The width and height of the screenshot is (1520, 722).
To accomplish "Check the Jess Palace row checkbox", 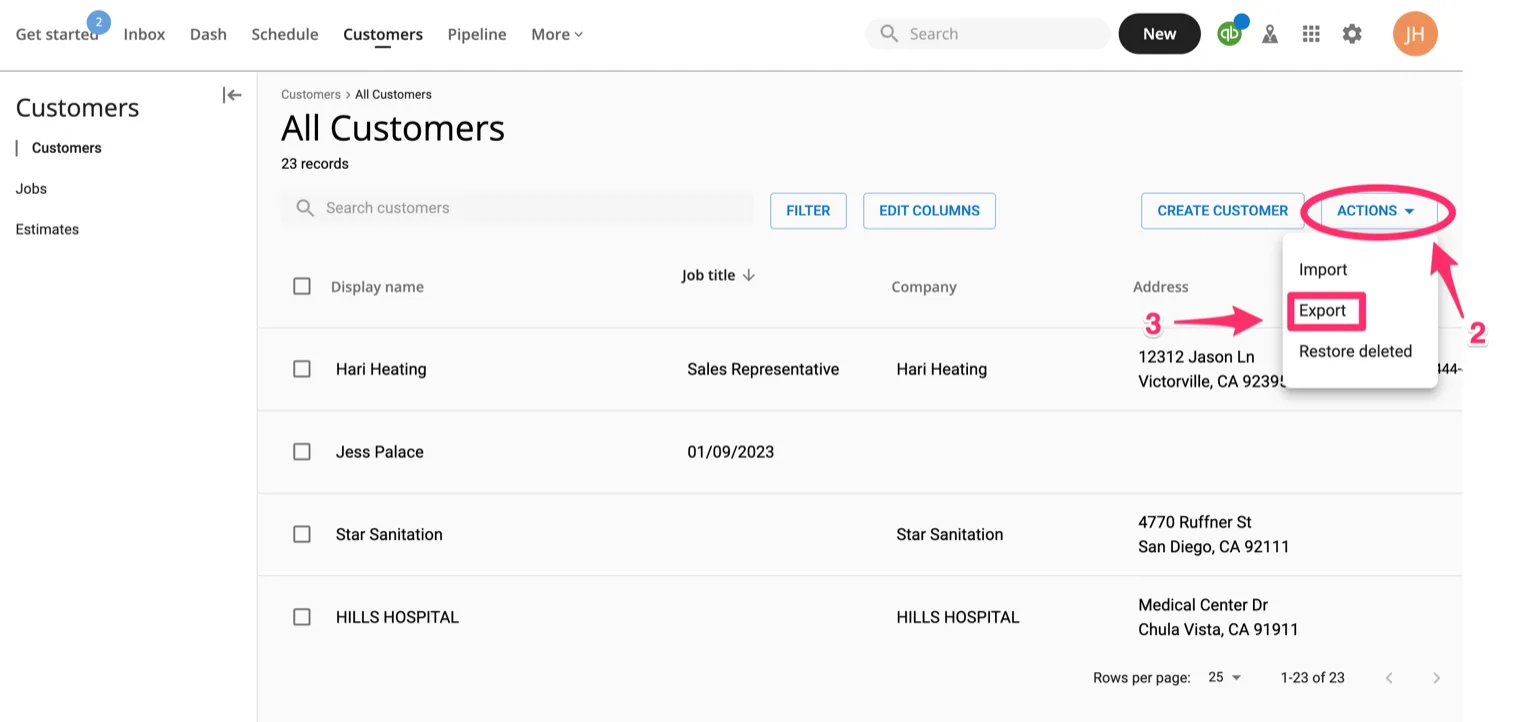I will 302,452.
